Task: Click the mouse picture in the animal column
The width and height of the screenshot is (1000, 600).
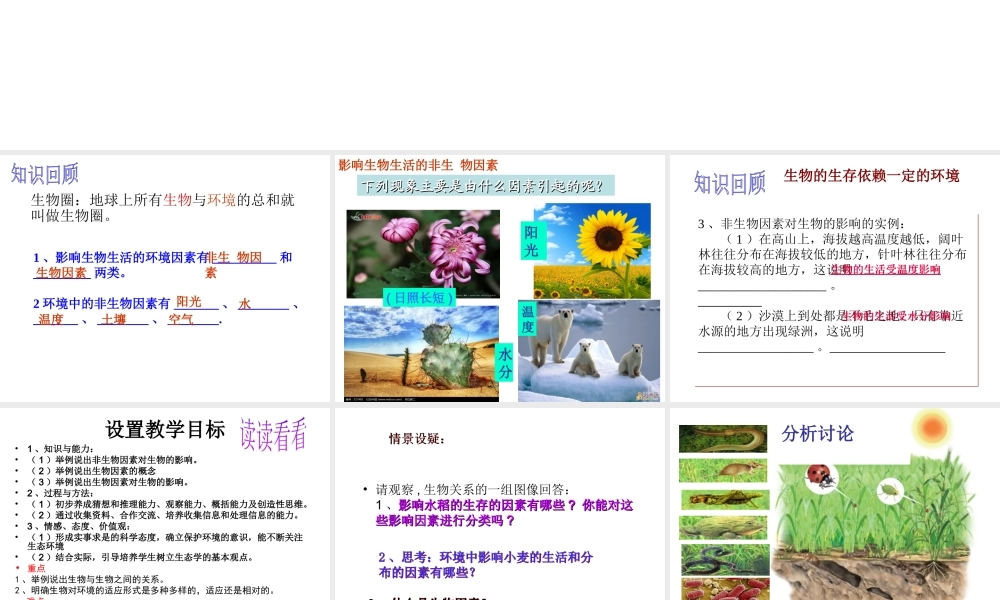Action: click(723, 470)
